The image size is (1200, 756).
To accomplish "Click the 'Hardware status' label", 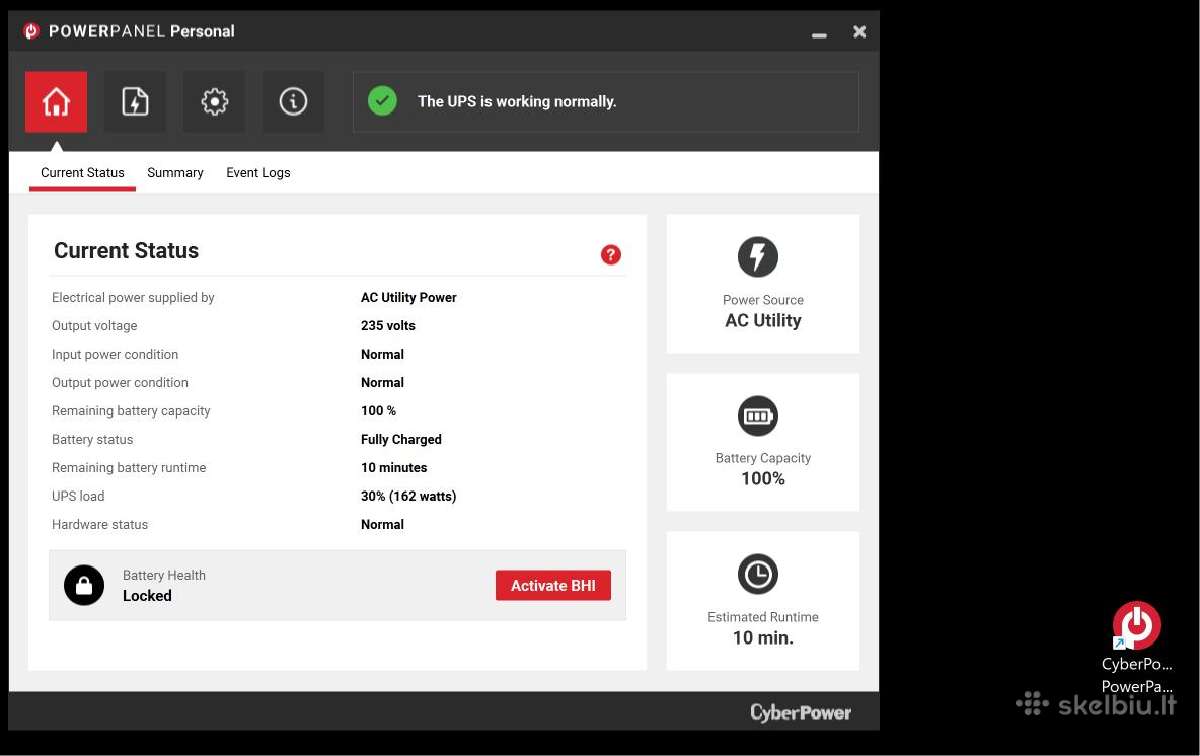I will point(100,525).
